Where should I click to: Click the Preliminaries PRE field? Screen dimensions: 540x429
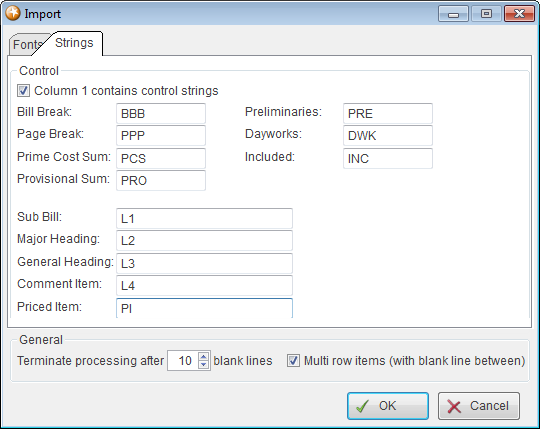point(388,113)
